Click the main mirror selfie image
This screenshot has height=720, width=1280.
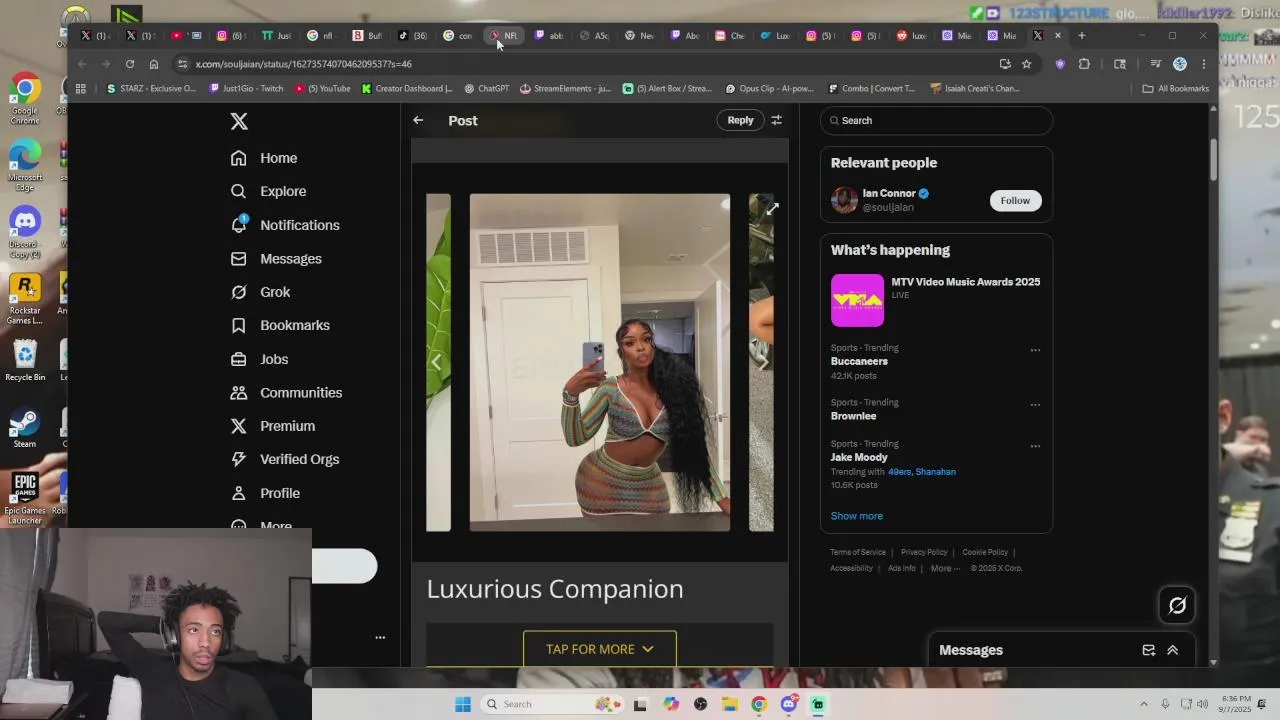pos(600,362)
